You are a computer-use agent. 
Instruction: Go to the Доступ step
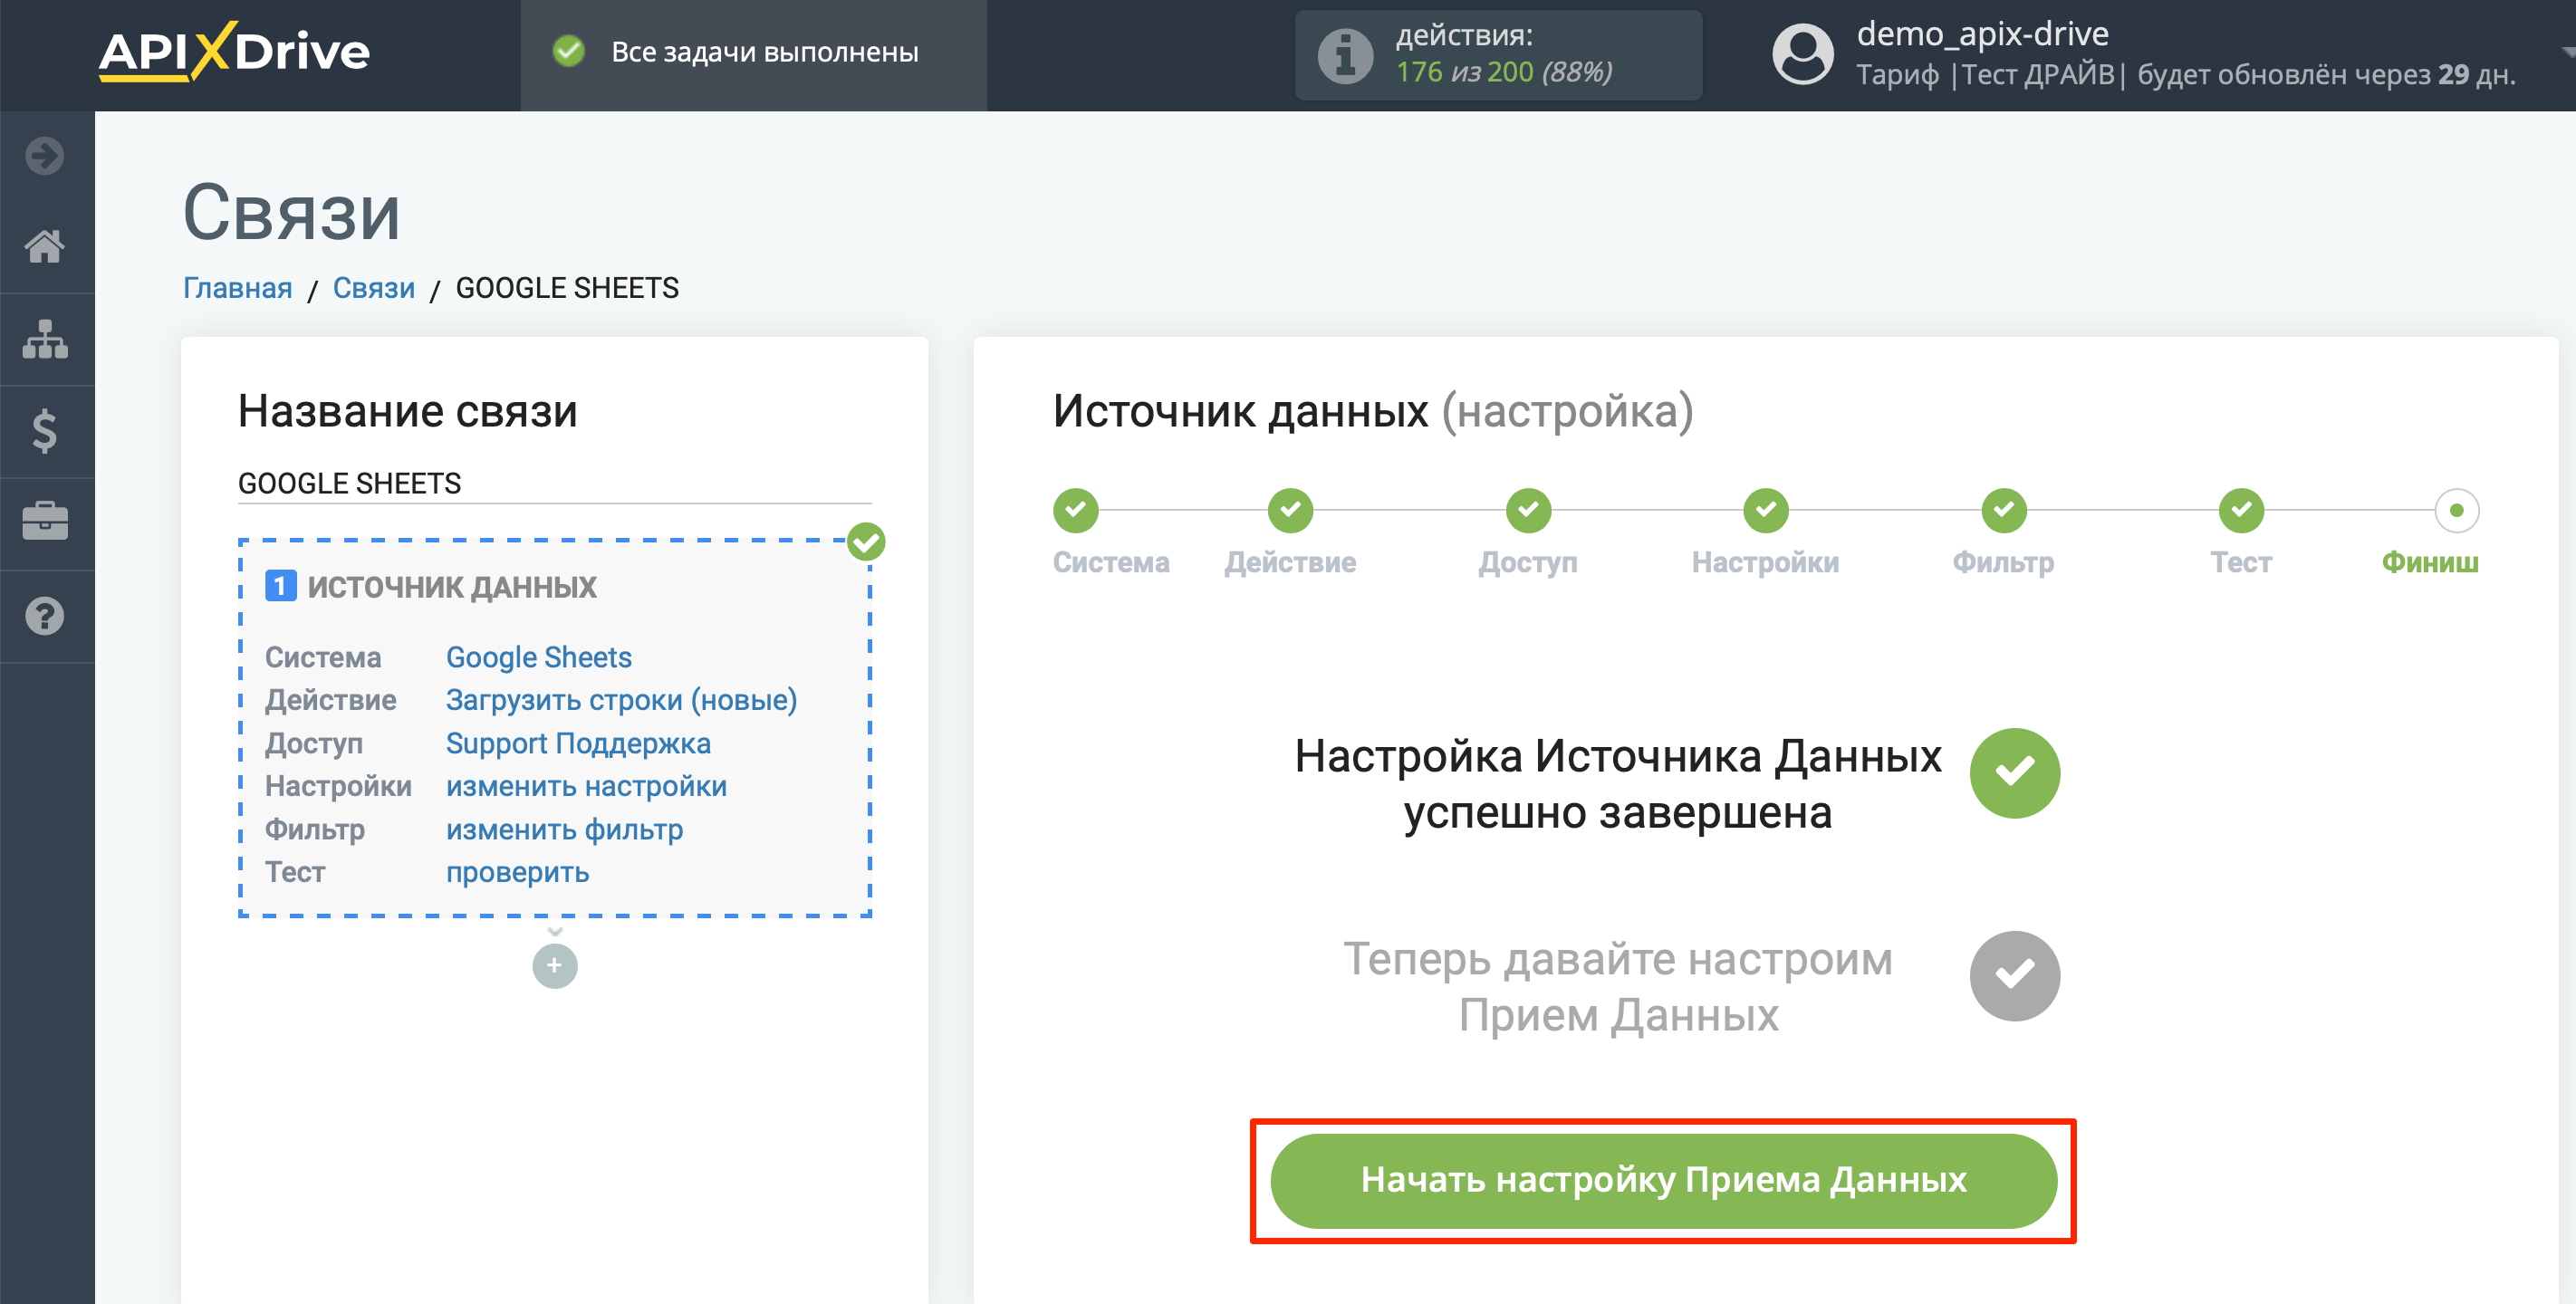tap(1528, 511)
